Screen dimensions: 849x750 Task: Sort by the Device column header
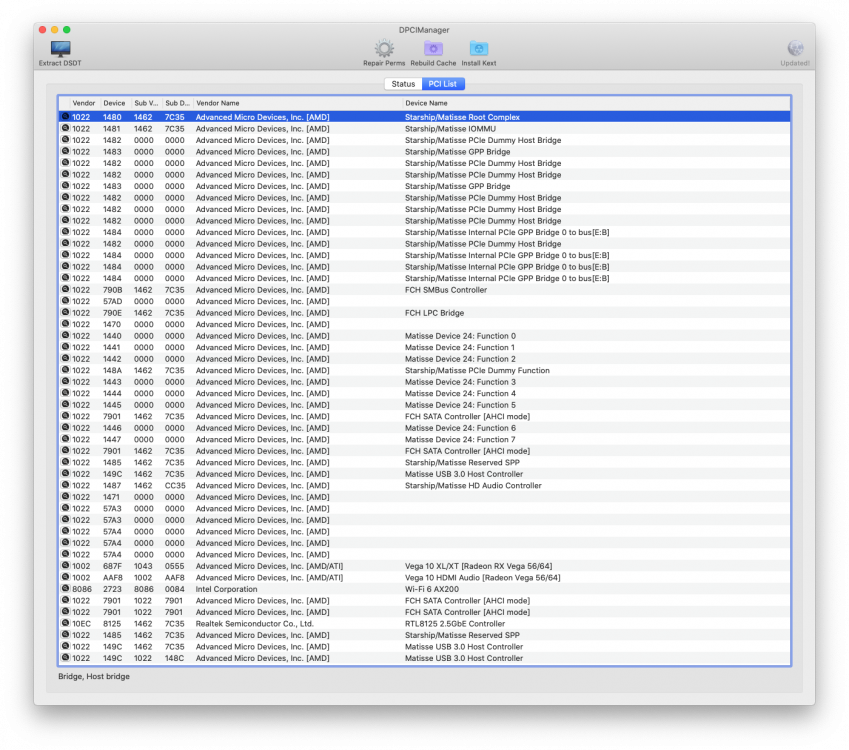pos(114,103)
